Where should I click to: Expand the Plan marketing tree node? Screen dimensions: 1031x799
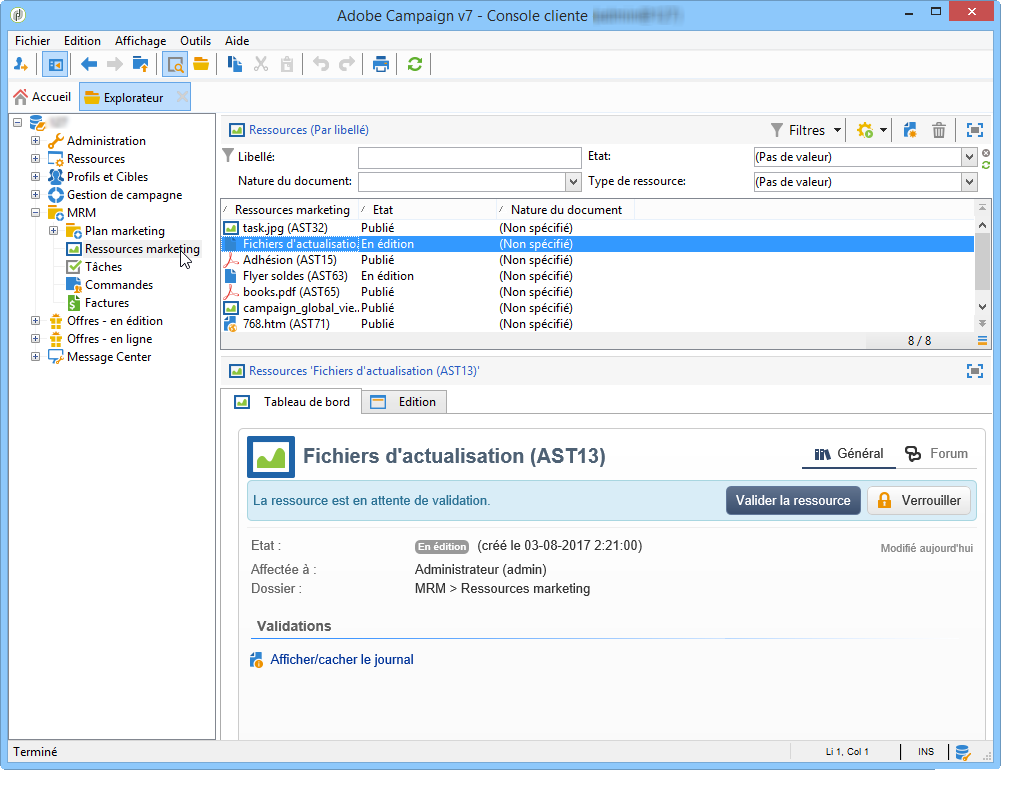(53, 231)
